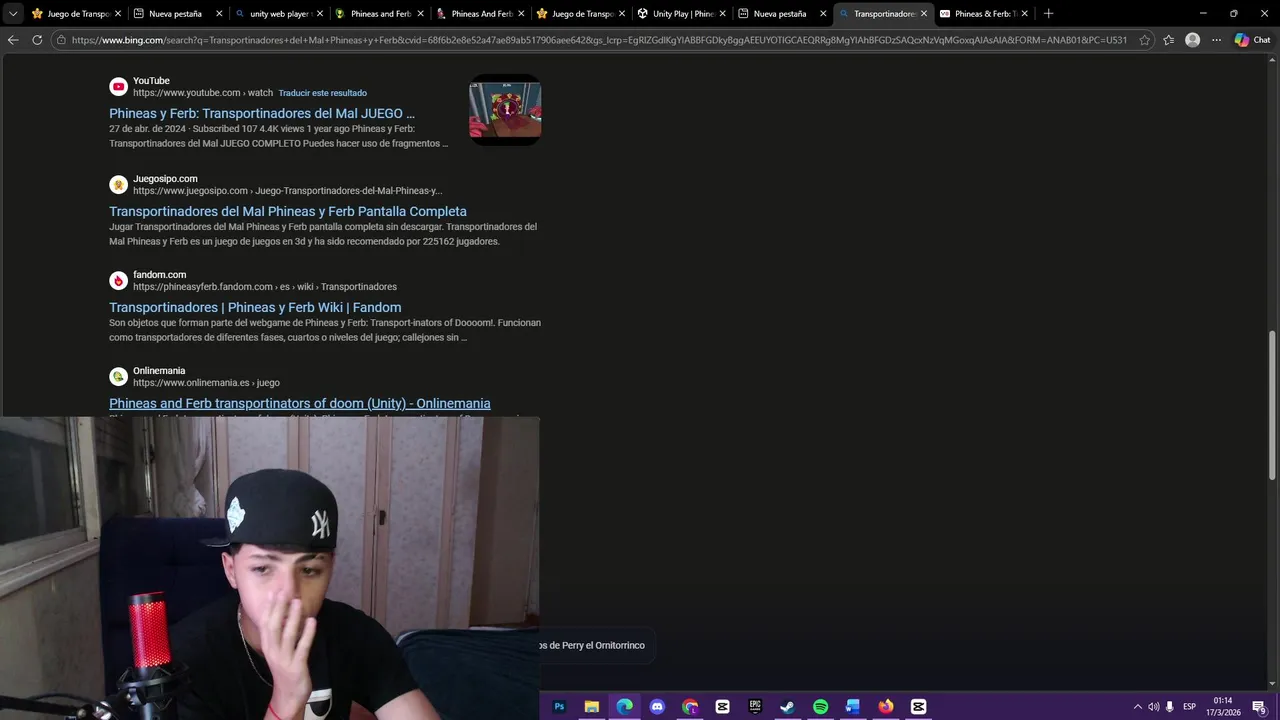Open Steam from the taskbar
1280x720 pixels.
click(x=788, y=707)
